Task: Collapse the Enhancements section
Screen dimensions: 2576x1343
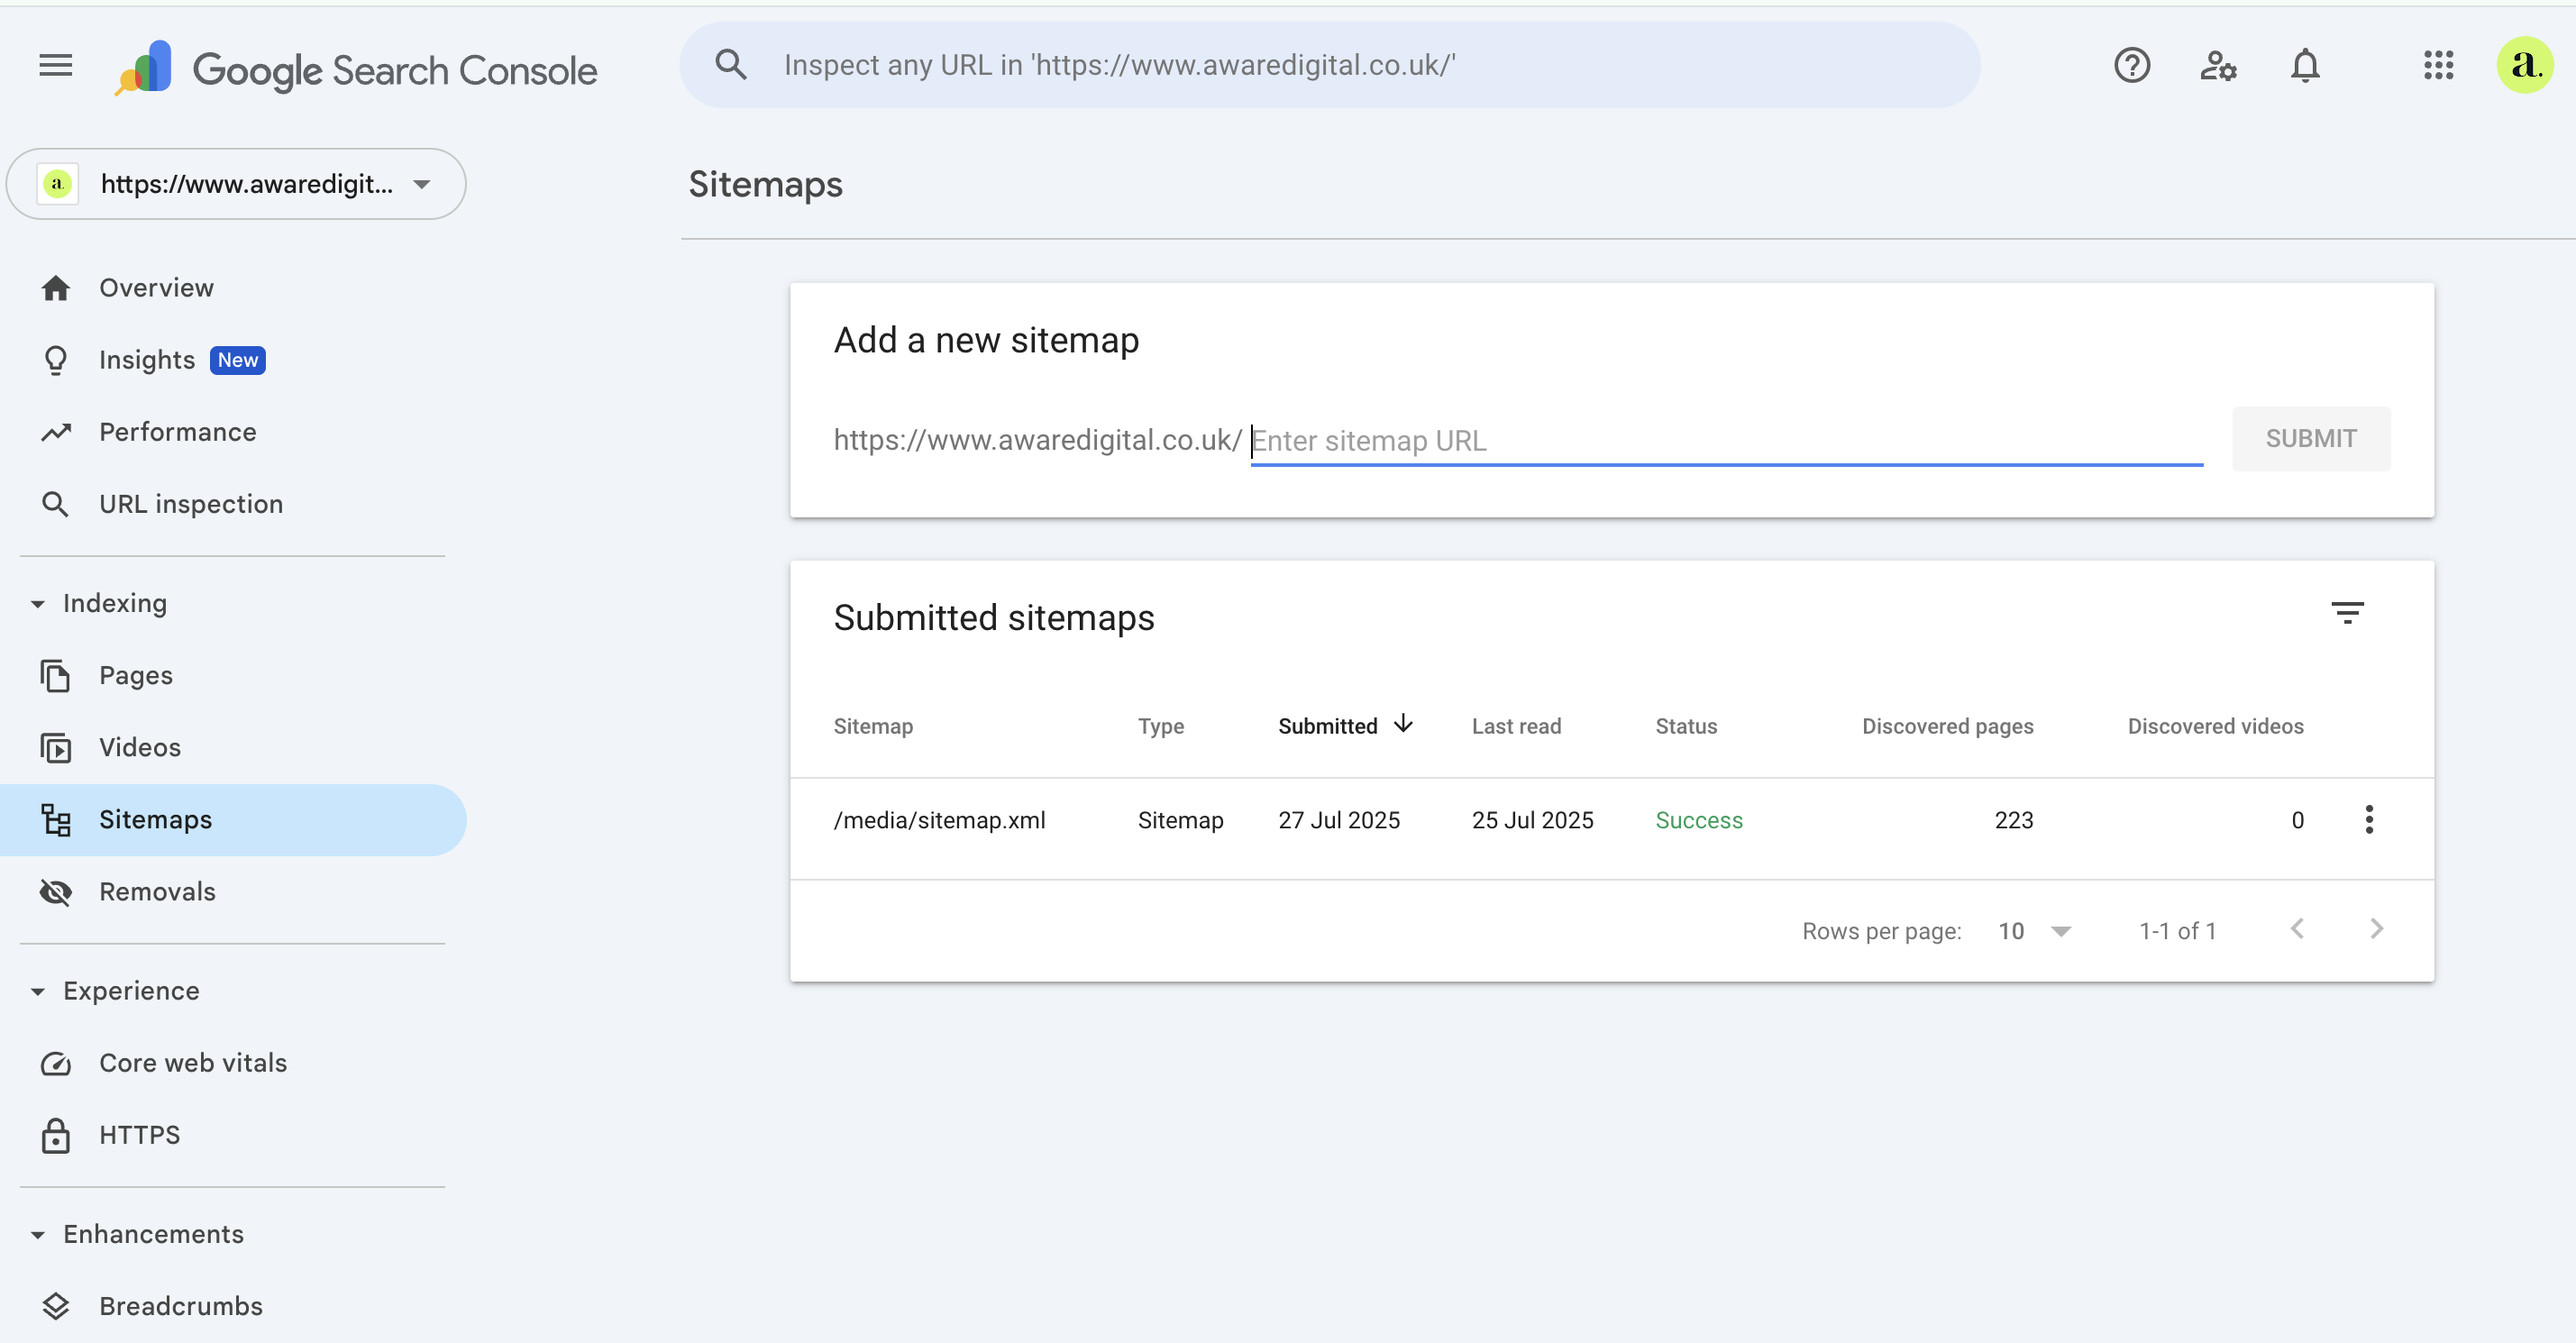Action: pos(38,1235)
